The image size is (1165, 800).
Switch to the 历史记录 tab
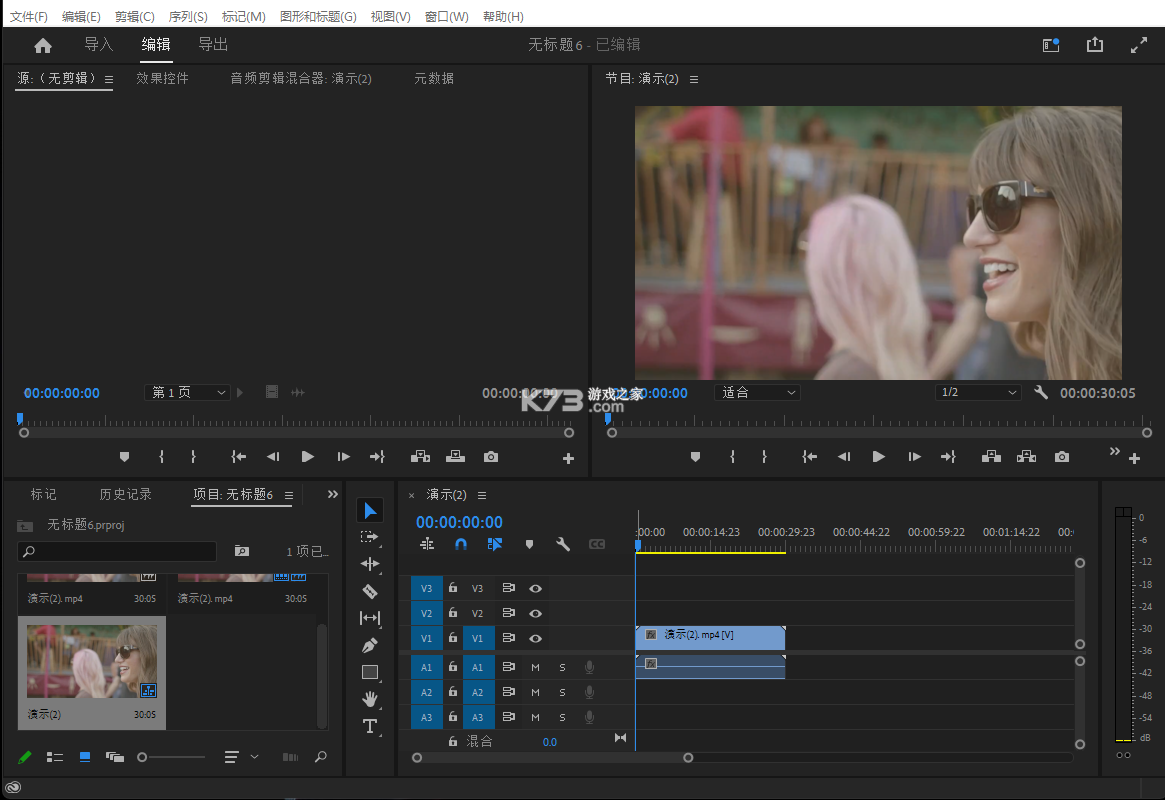click(126, 495)
